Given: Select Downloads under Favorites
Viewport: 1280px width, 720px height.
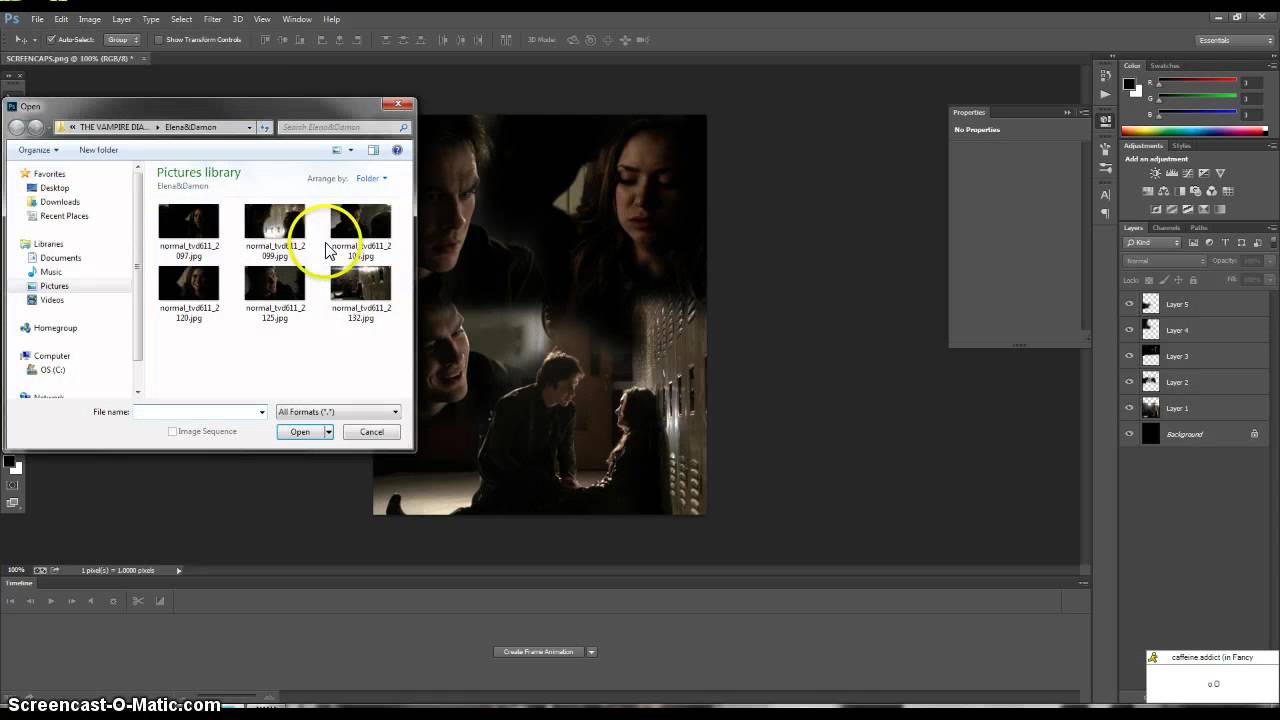Looking at the screenshot, I should coord(60,202).
